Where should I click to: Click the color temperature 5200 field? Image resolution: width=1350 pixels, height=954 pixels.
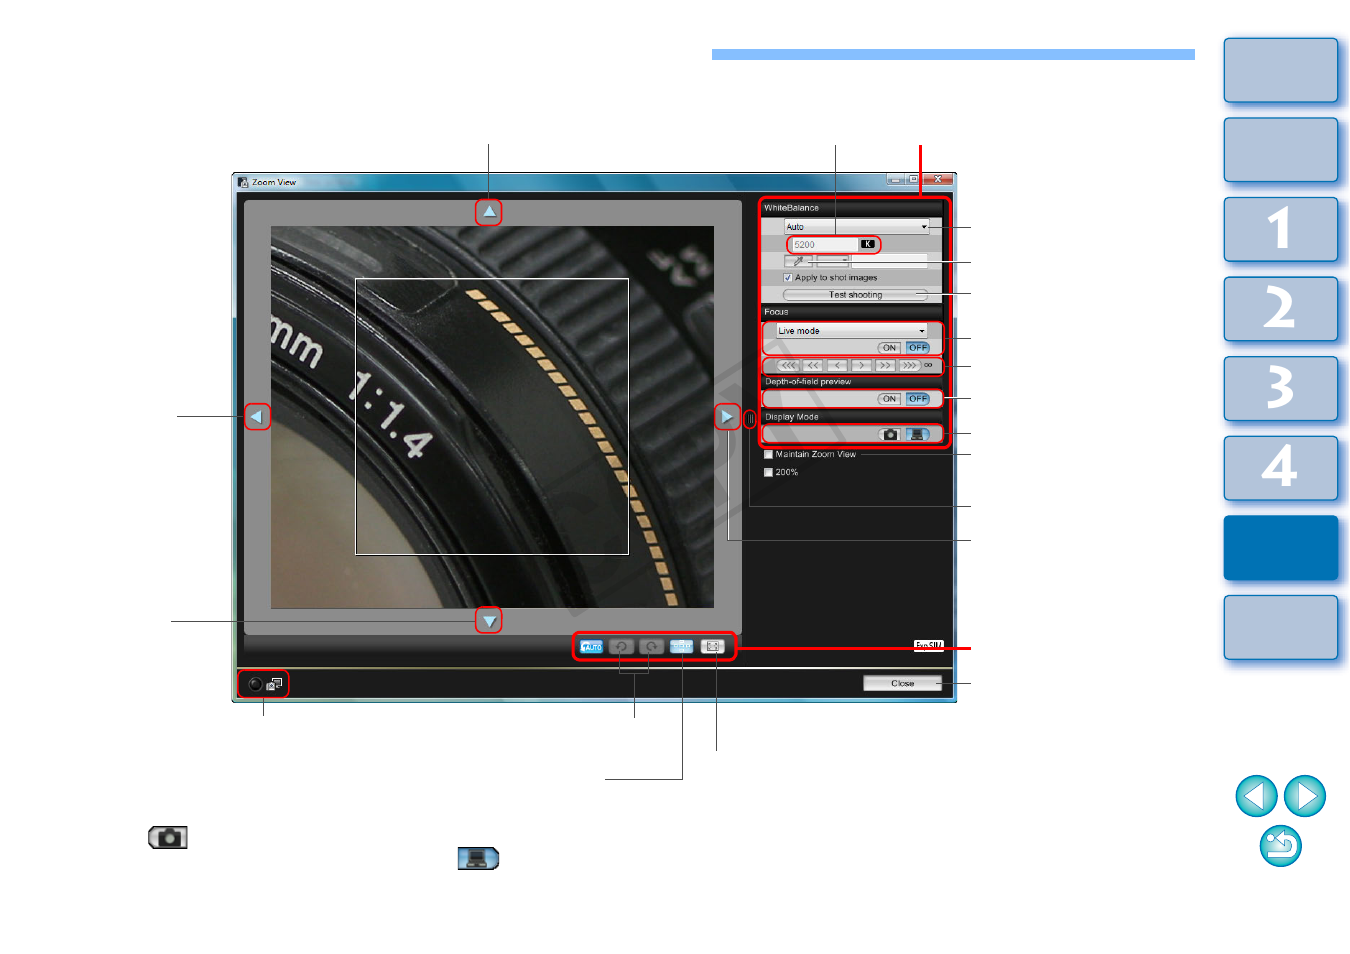click(x=824, y=245)
